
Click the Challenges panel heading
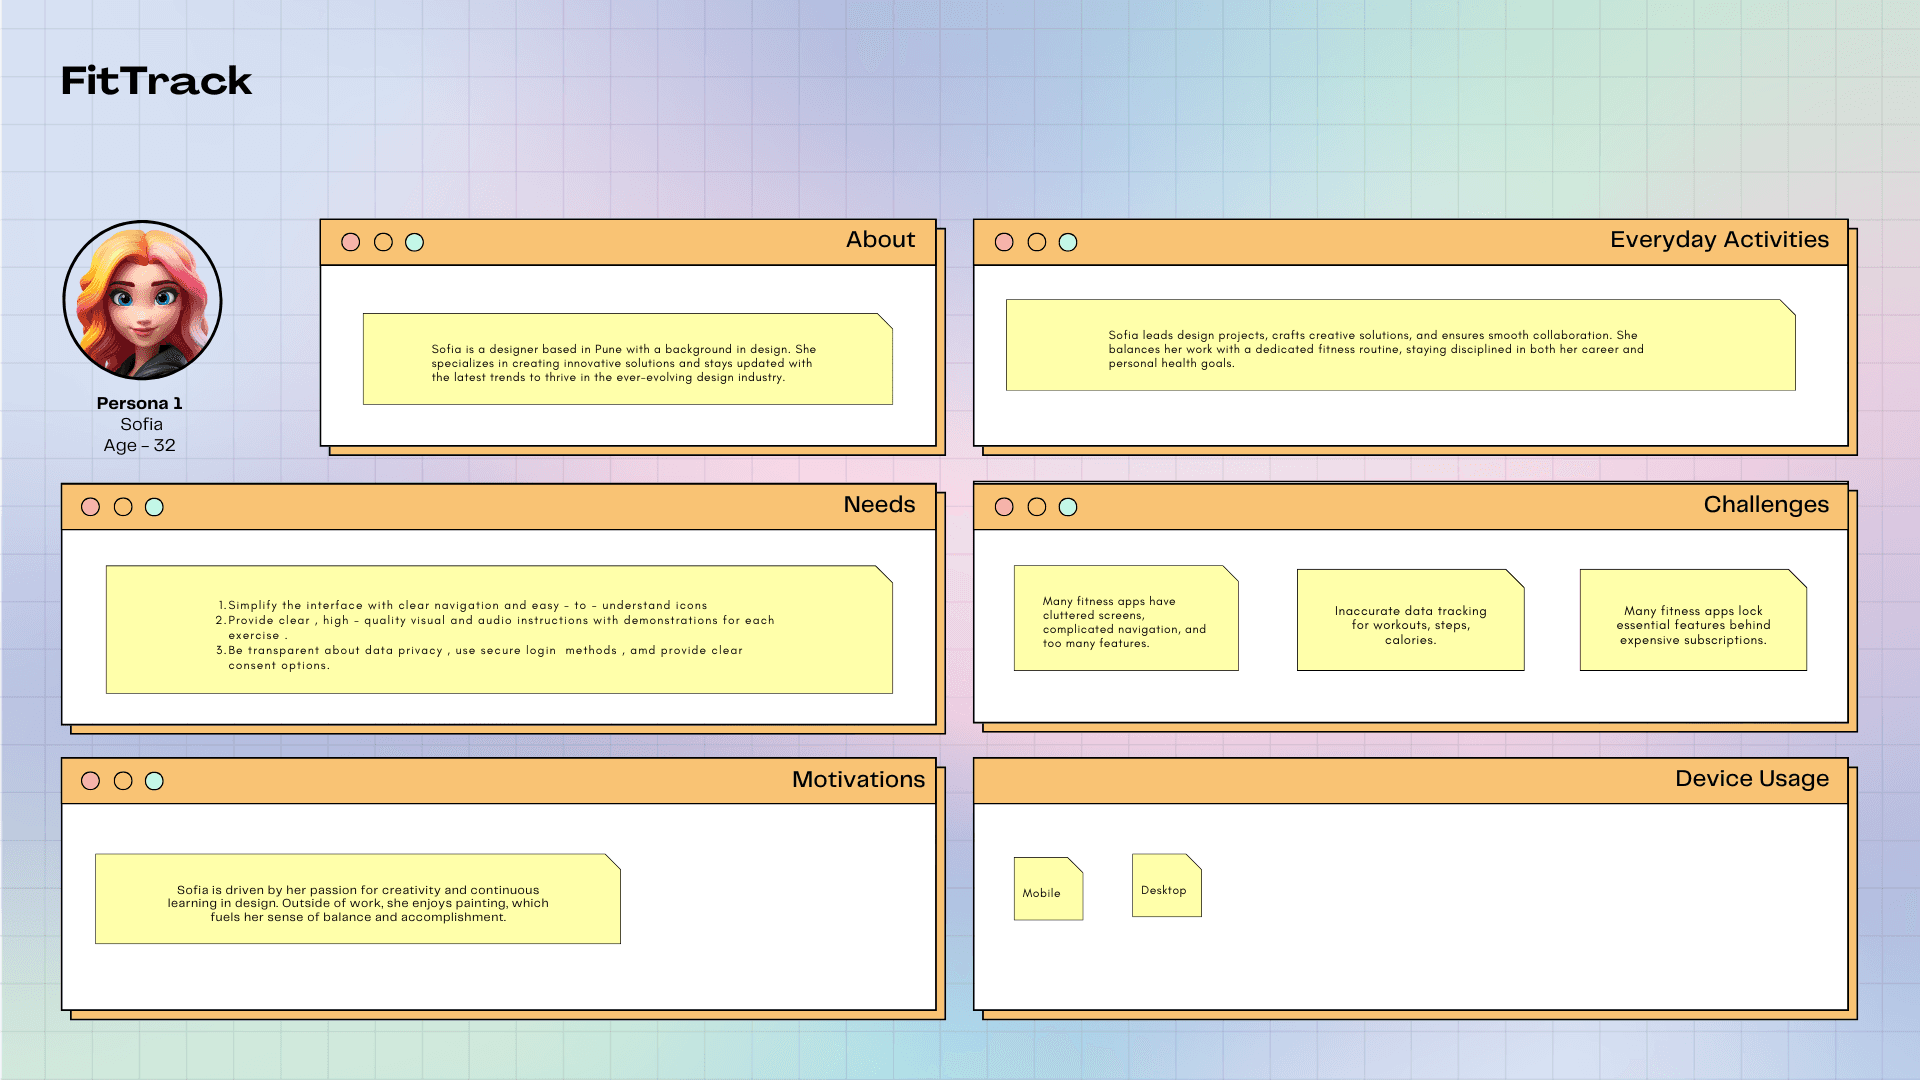1765,505
